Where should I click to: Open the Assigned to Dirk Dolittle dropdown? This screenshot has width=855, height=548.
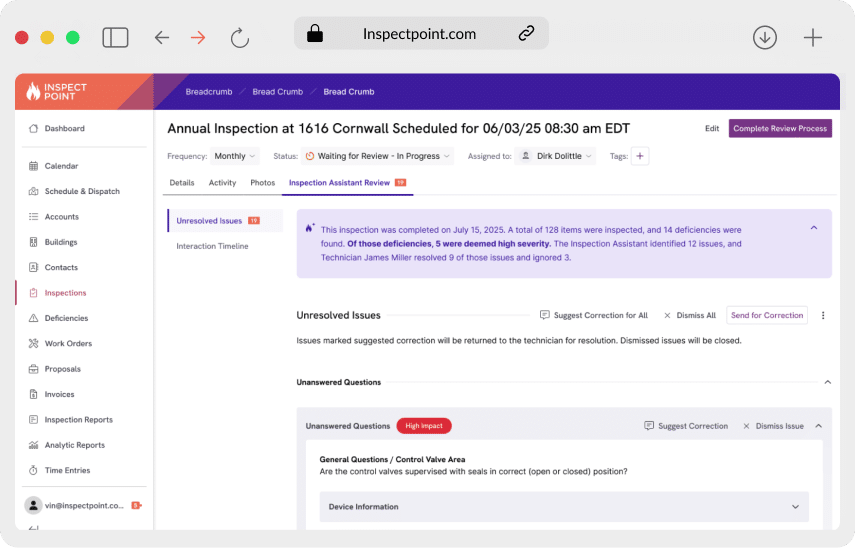555,156
